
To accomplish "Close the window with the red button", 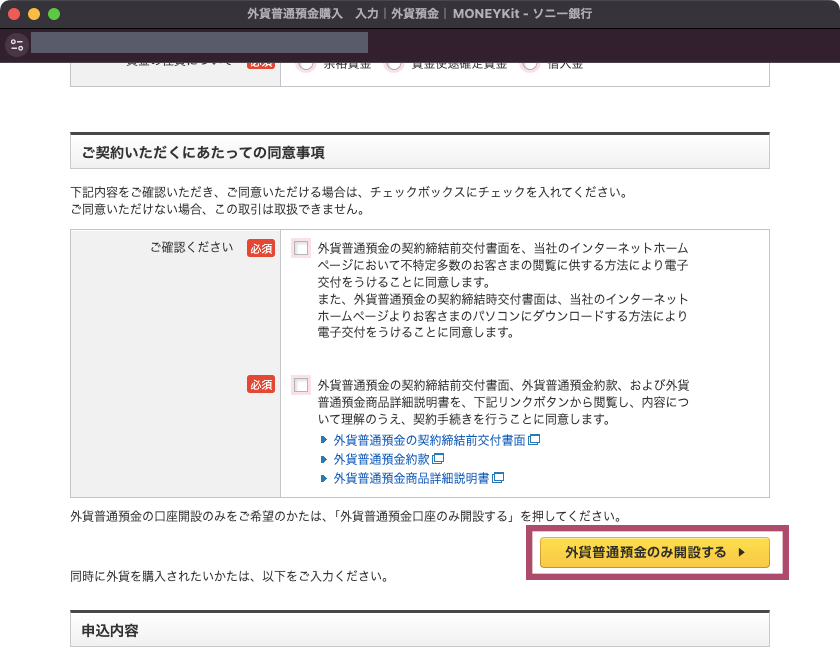I will click(x=14, y=14).
